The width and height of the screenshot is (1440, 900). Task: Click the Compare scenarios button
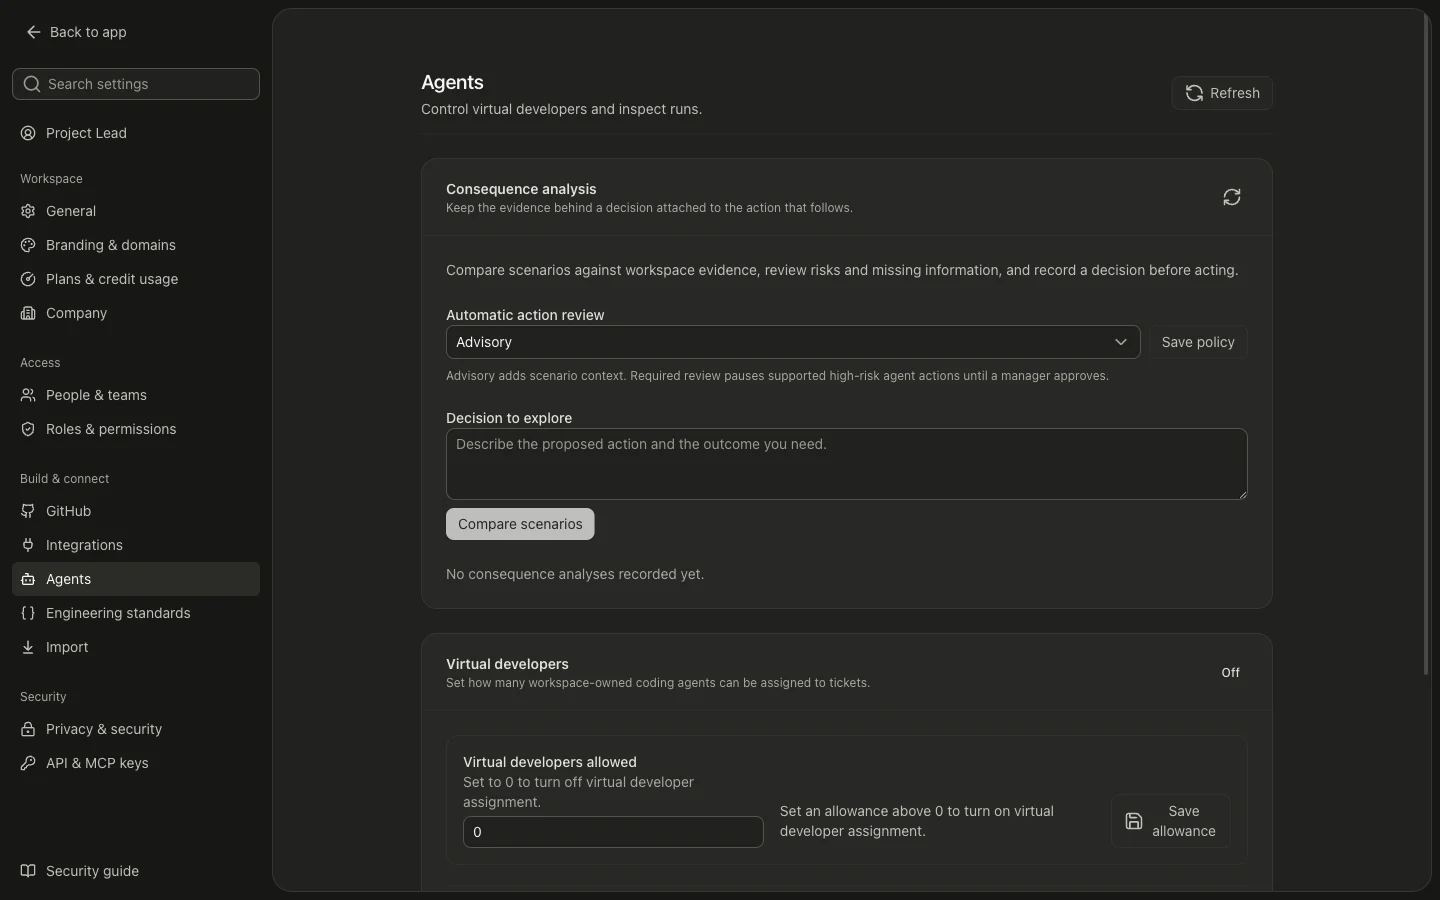[520, 524]
